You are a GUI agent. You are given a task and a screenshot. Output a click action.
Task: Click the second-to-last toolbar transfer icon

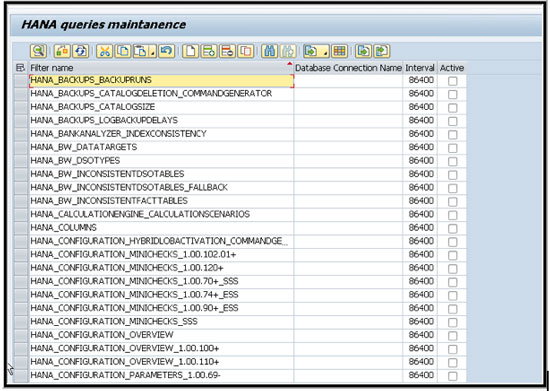(363, 51)
